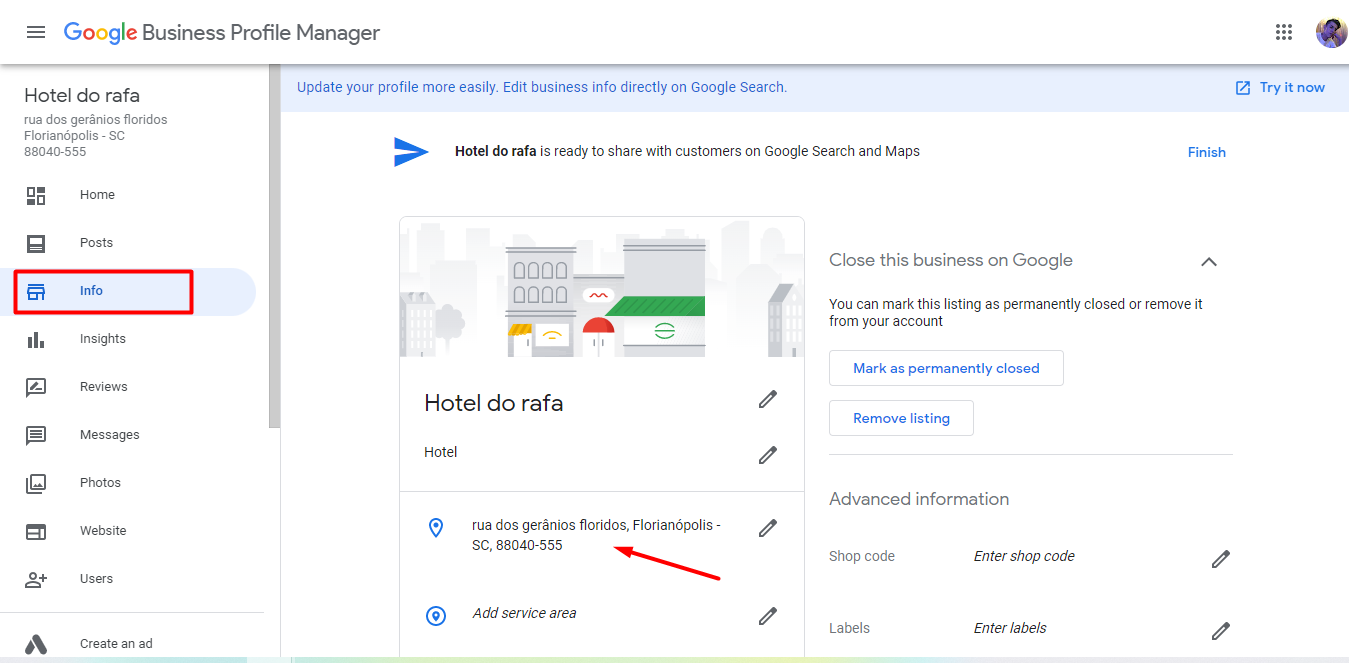This screenshot has height=663, width=1349.
Task: Click Mark as permanently closed button
Action: tap(946, 368)
